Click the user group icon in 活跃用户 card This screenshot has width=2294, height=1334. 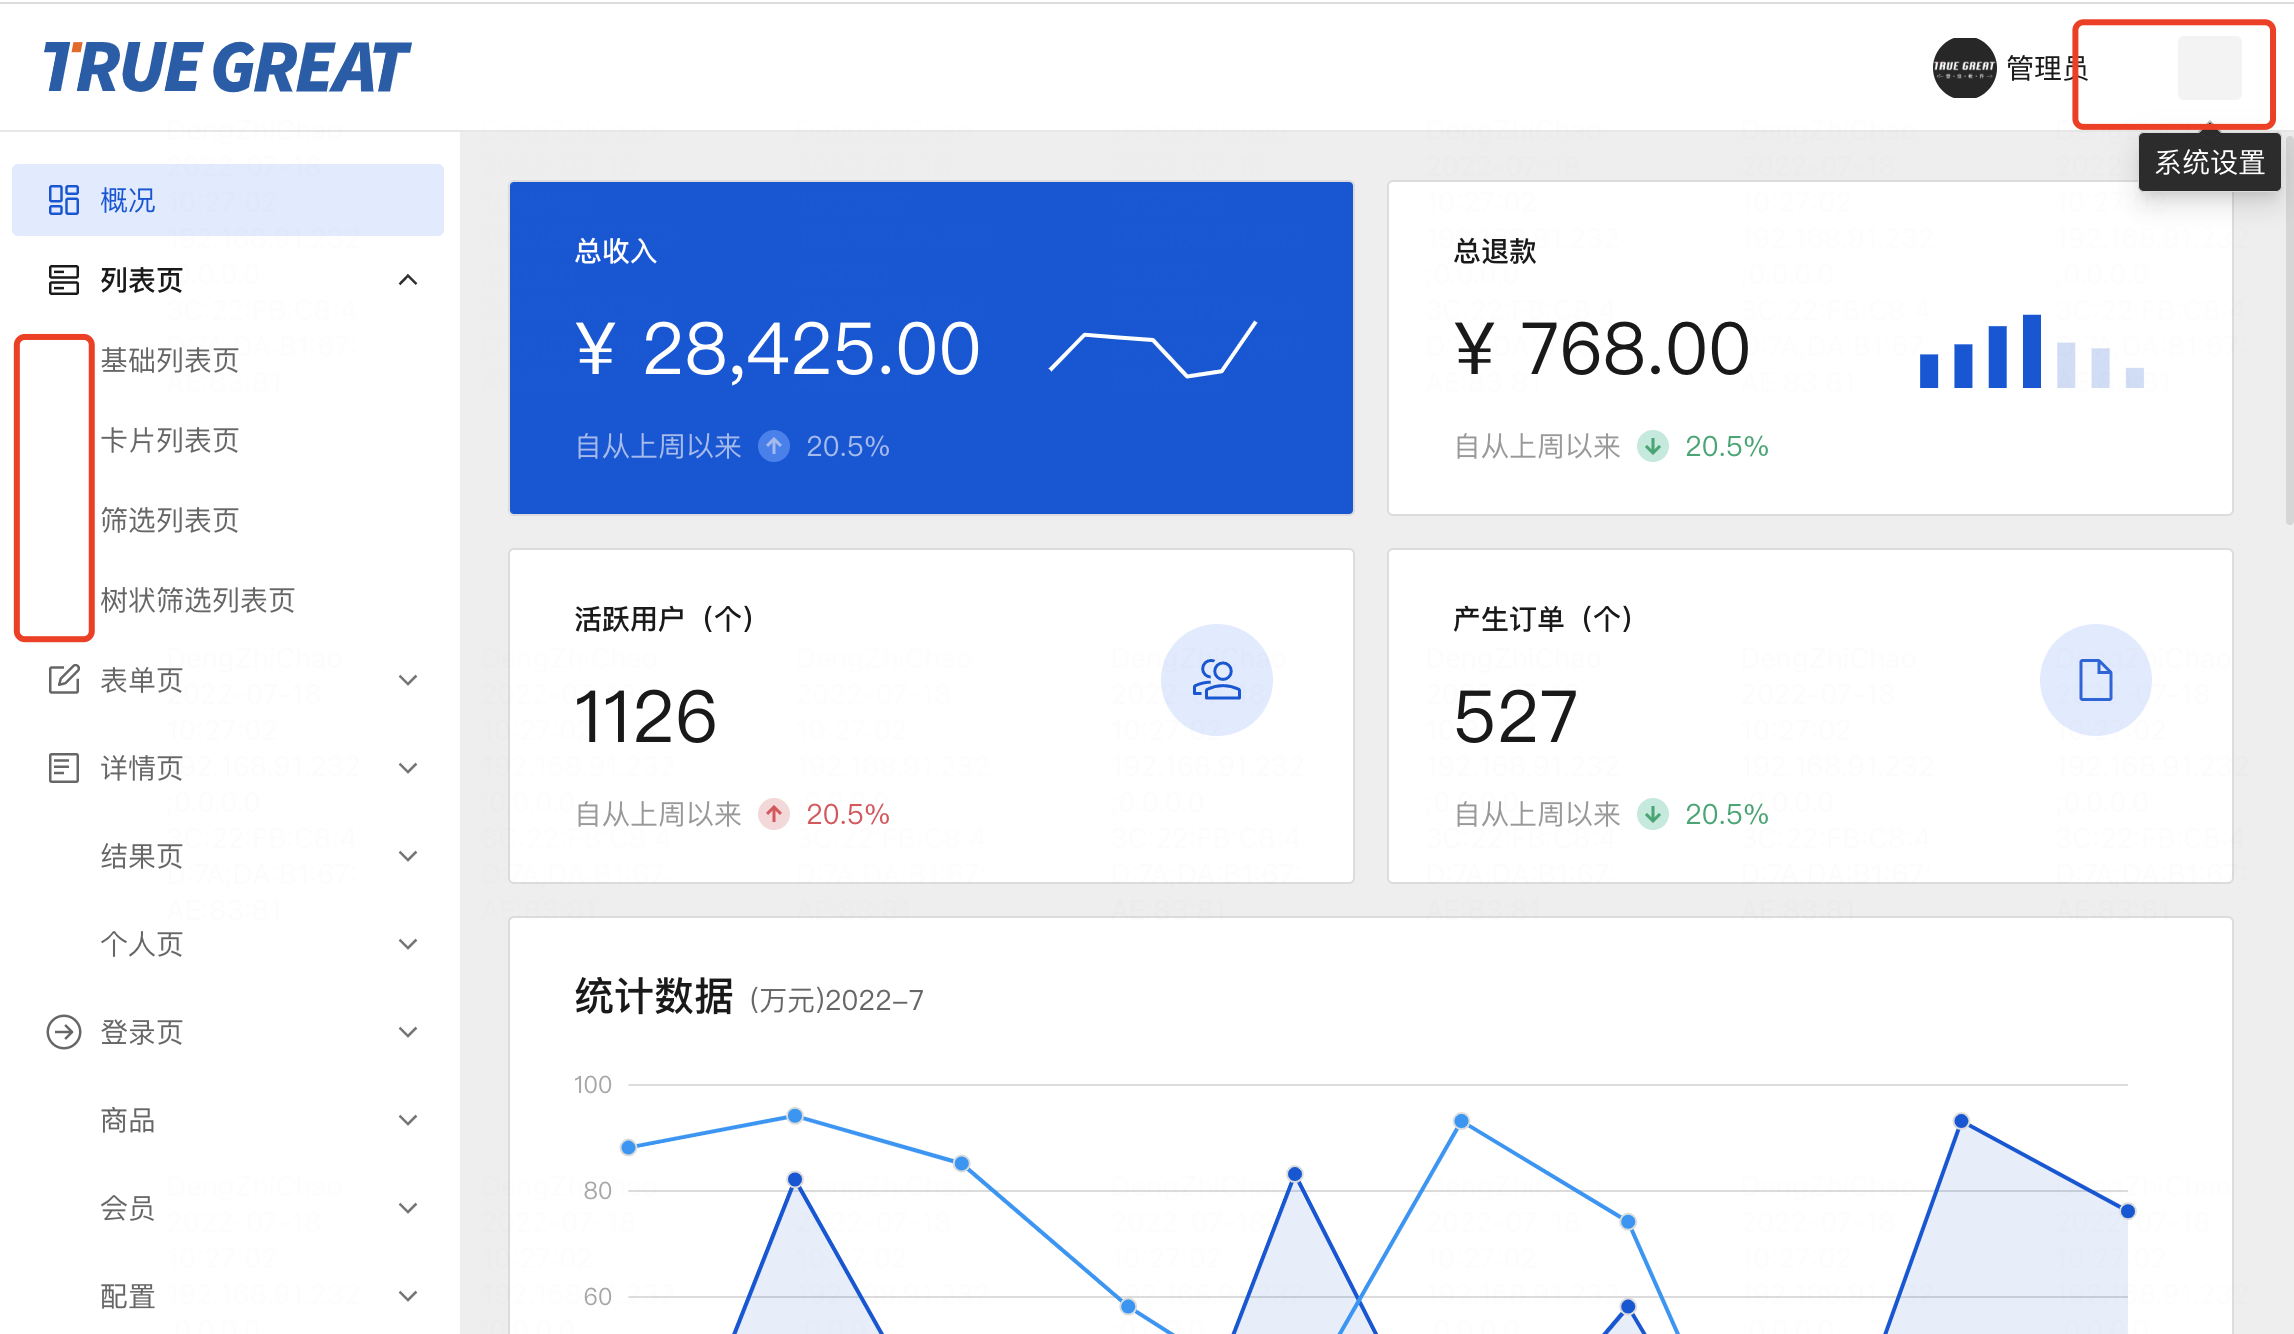pos(1217,680)
